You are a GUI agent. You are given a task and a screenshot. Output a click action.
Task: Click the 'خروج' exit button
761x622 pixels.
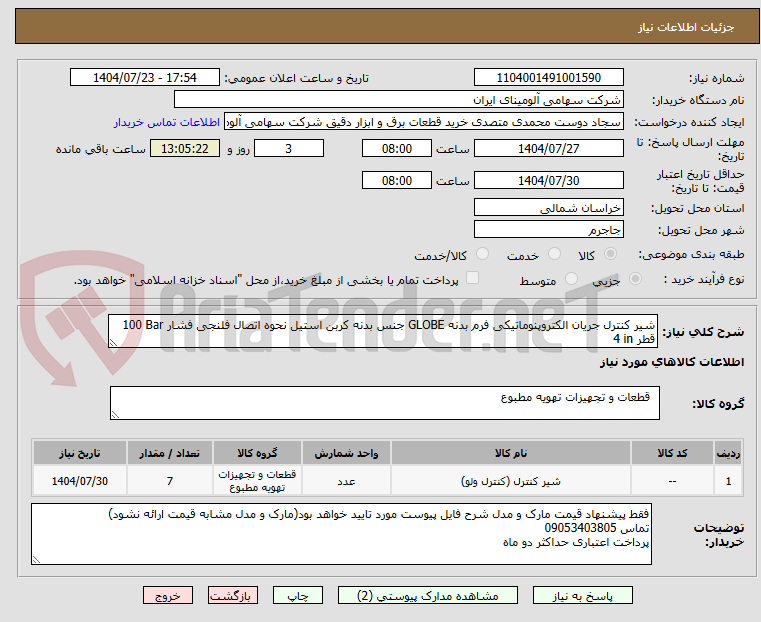pos(168,595)
